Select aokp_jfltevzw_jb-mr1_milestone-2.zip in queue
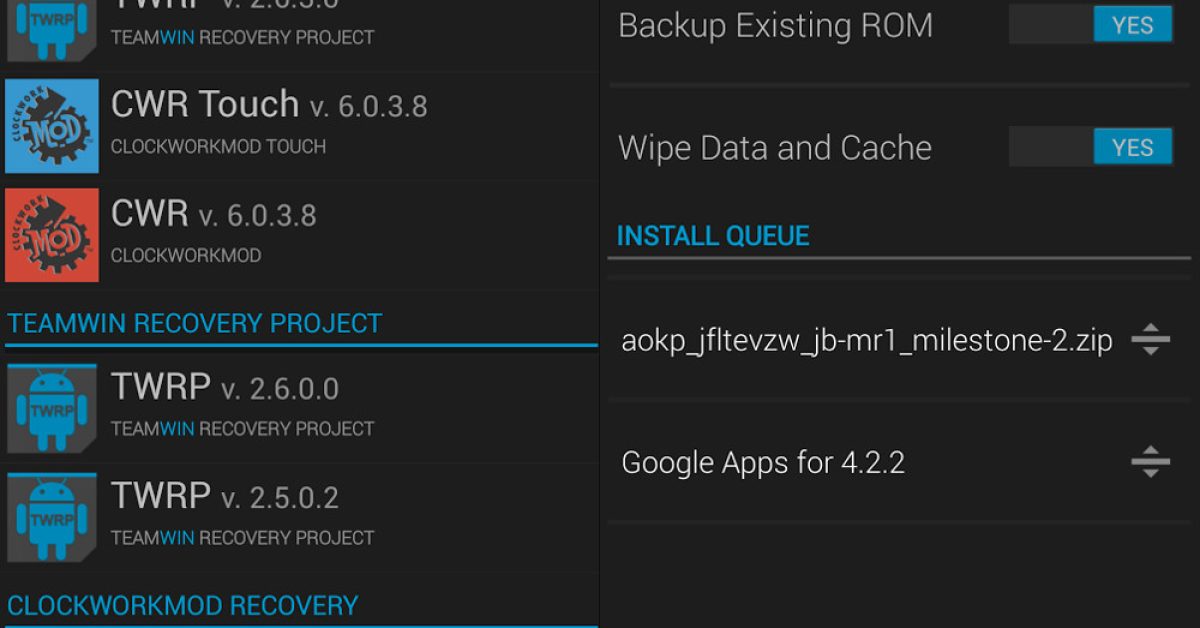Viewport: 1200px width, 628px height. [x=866, y=341]
